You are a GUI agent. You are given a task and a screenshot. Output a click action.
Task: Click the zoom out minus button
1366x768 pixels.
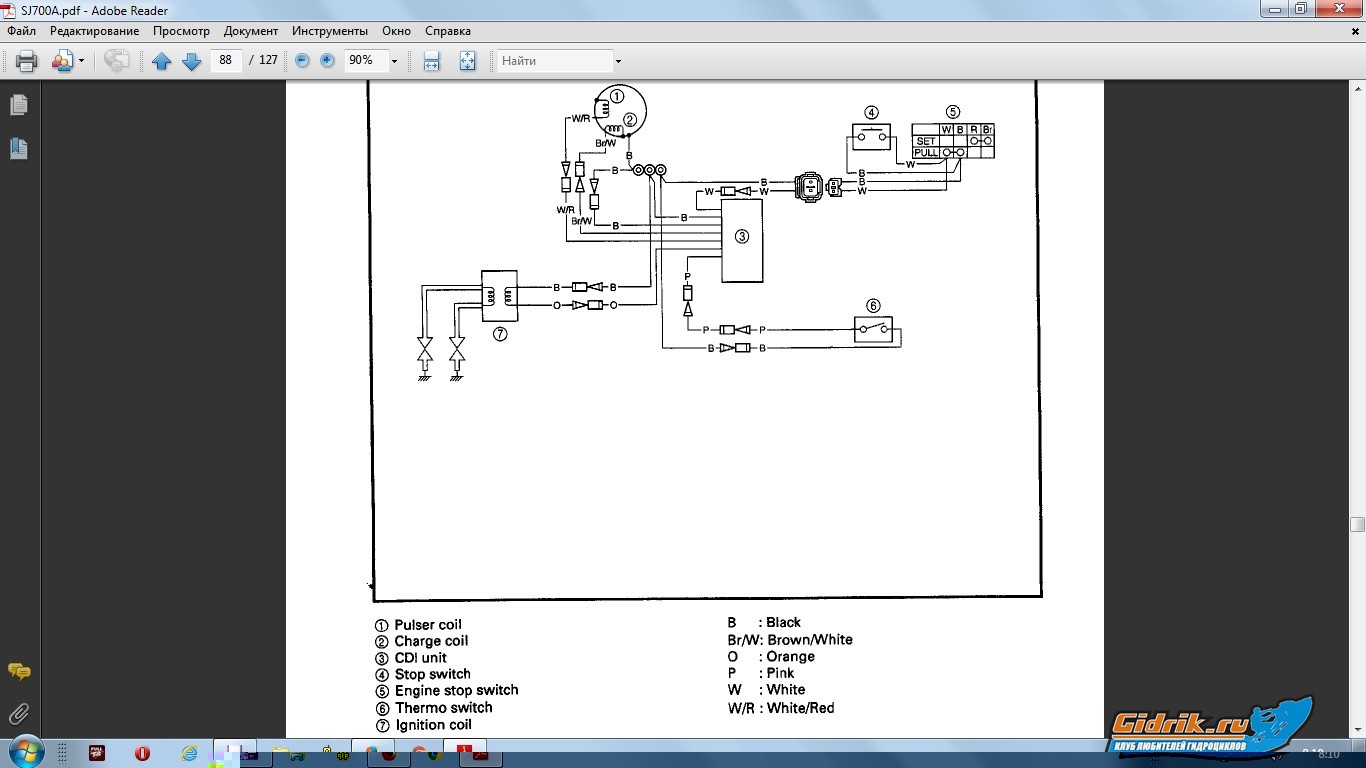302,61
